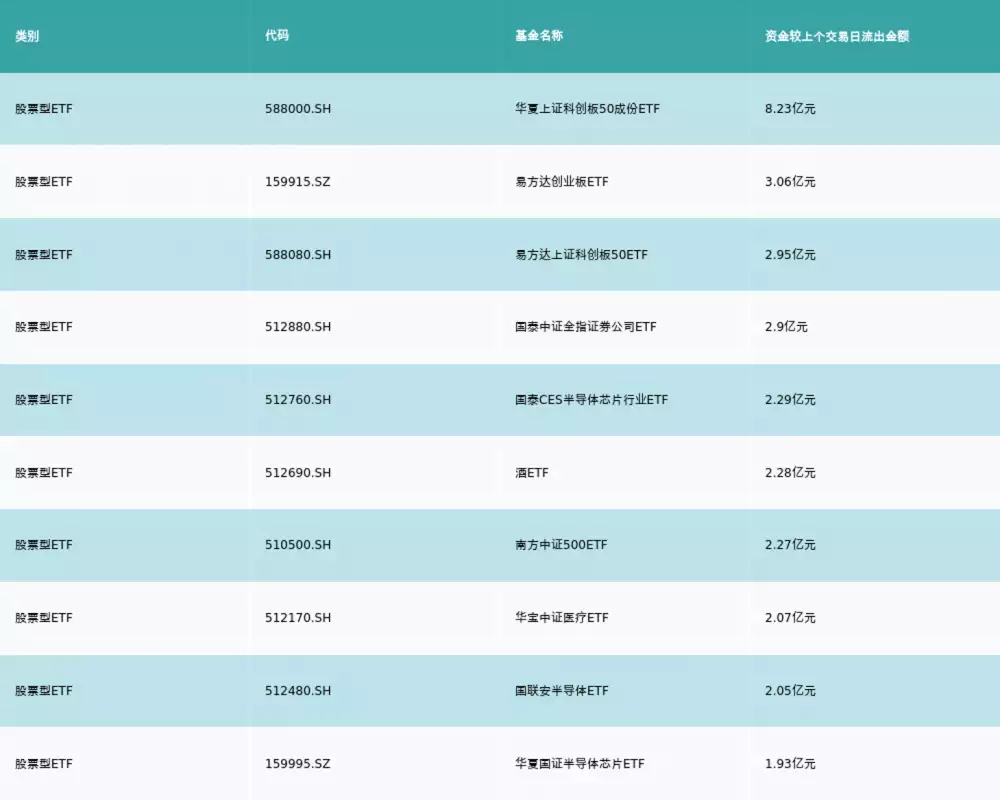
Task: Pick the outflow amount "2.95亿元"
Action: (x=790, y=255)
